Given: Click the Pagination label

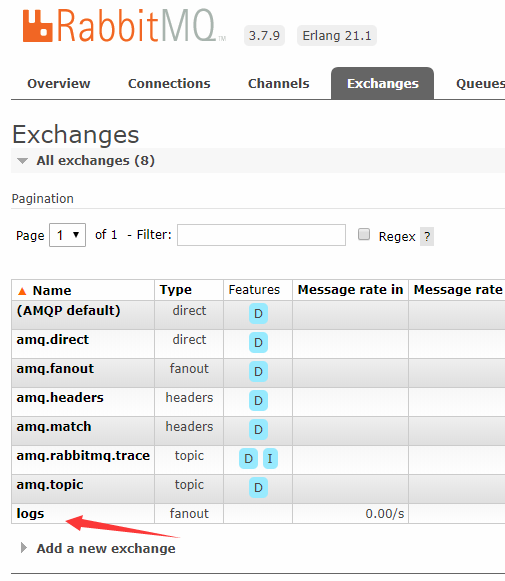Looking at the screenshot, I should pos(43,199).
